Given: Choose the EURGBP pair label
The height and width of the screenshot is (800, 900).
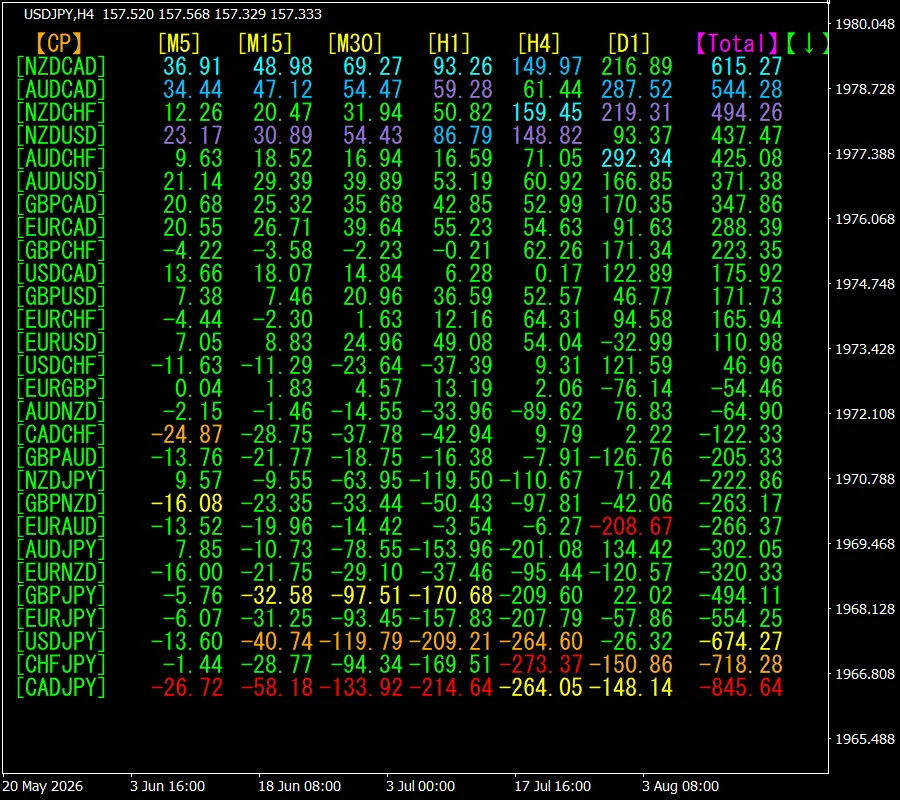Looking at the screenshot, I should click(61, 389).
